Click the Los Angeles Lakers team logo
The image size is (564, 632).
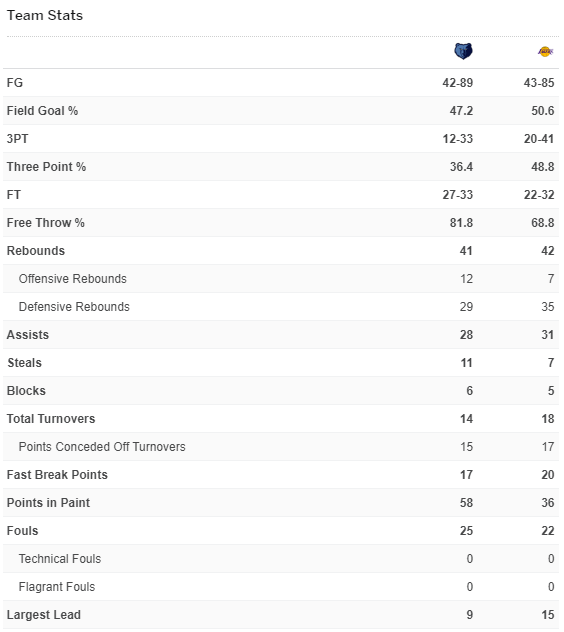pos(545,52)
